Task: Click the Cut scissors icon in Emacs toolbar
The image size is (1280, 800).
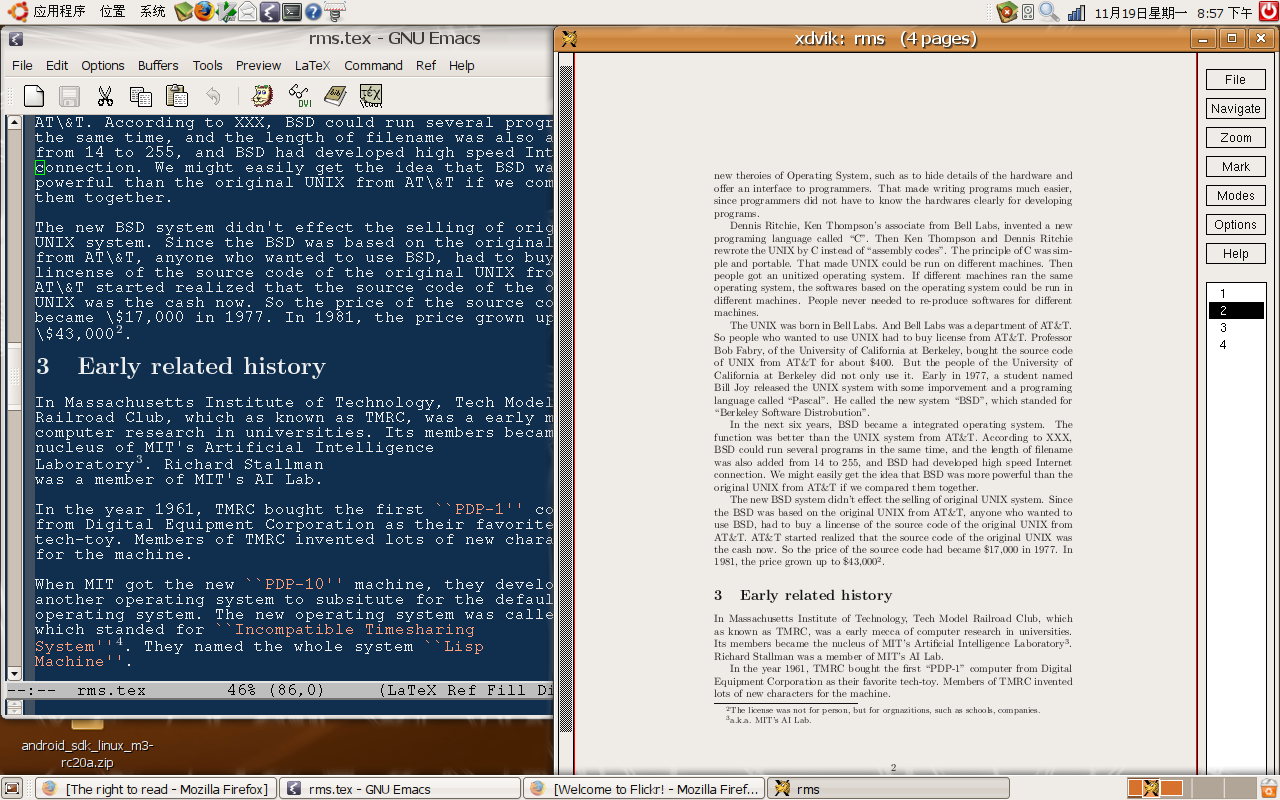Action: pos(105,96)
